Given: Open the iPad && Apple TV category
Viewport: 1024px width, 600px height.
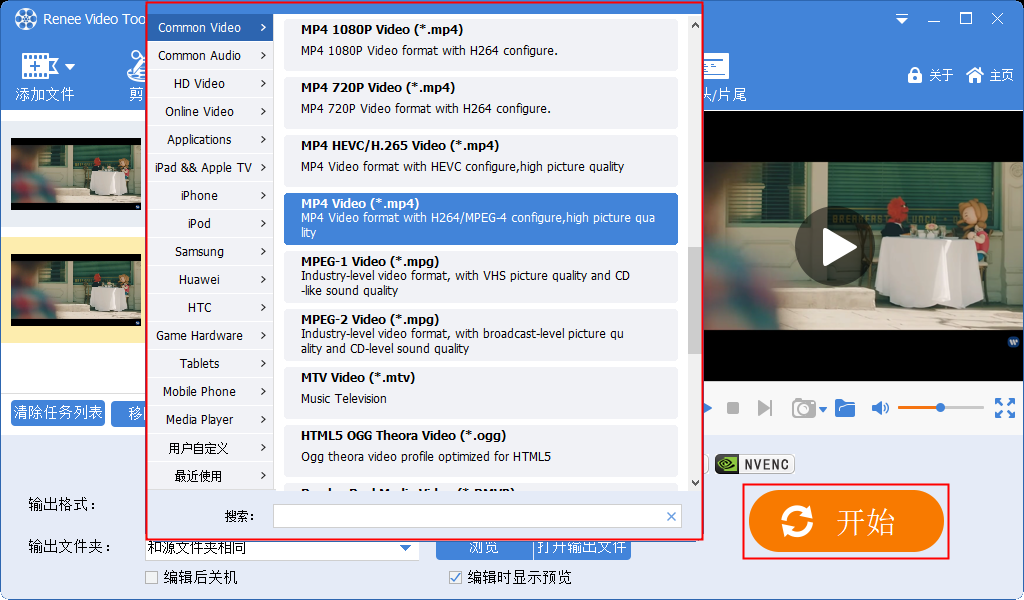Looking at the screenshot, I should click(x=210, y=168).
